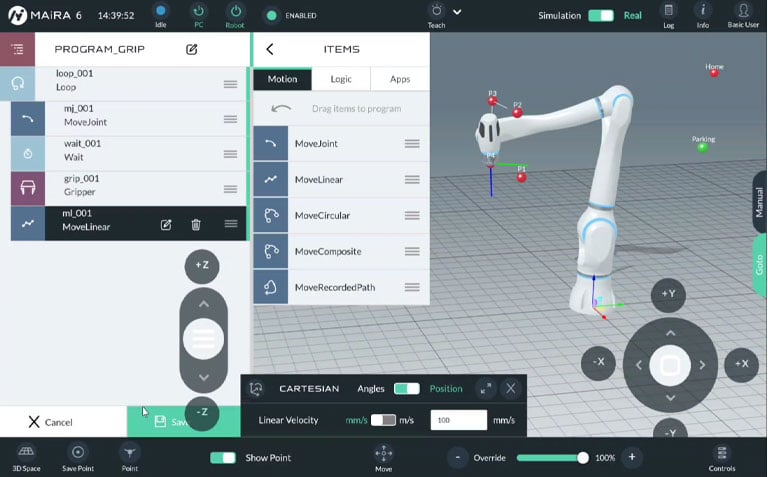Toggle the Show Point switch

pos(223,458)
